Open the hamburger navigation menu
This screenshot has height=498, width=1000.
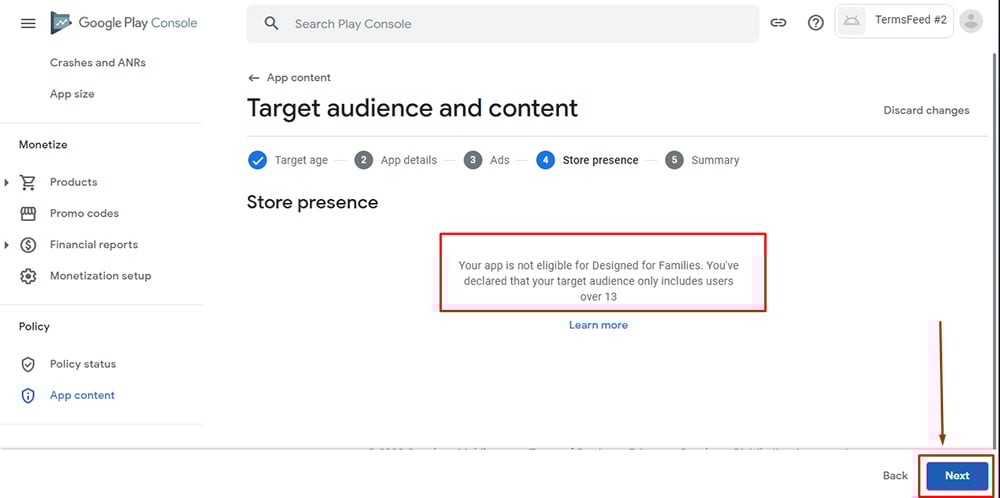[28, 24]
